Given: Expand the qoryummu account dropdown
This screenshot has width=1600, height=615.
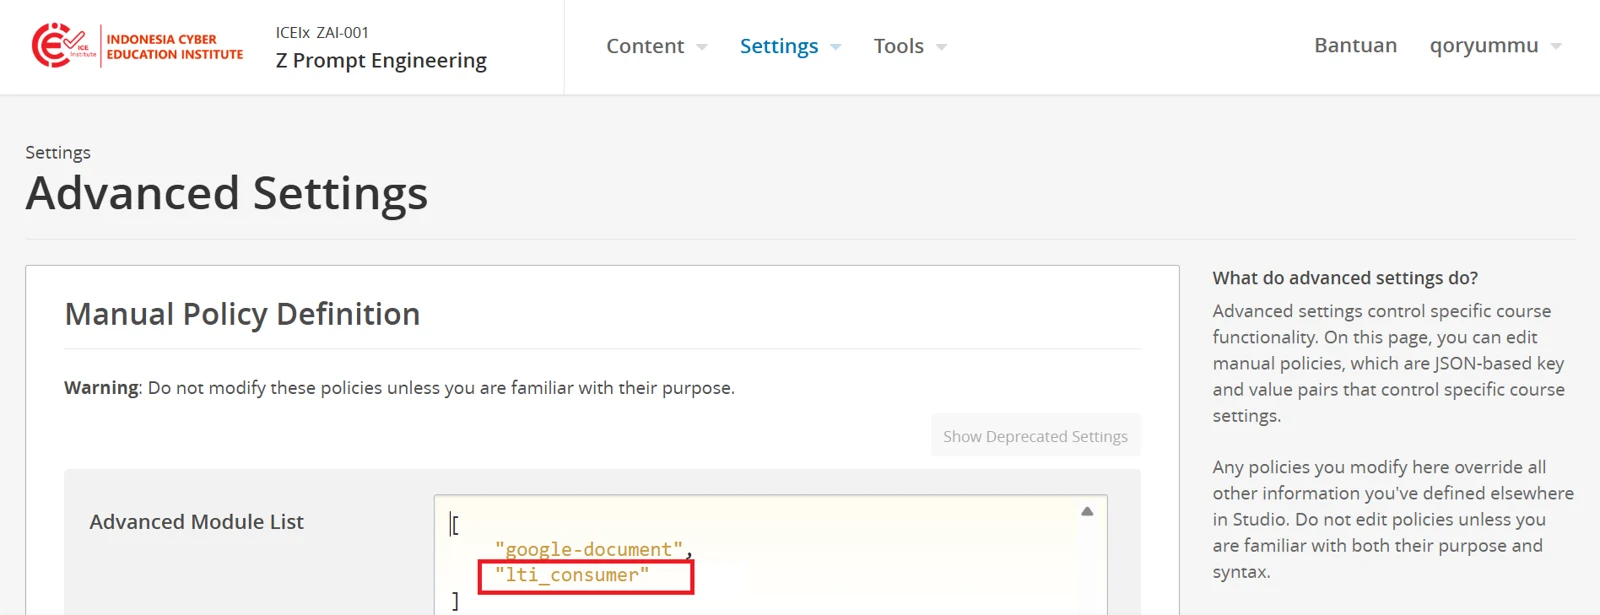Looking at the screenshot, I should (1495, 46).
